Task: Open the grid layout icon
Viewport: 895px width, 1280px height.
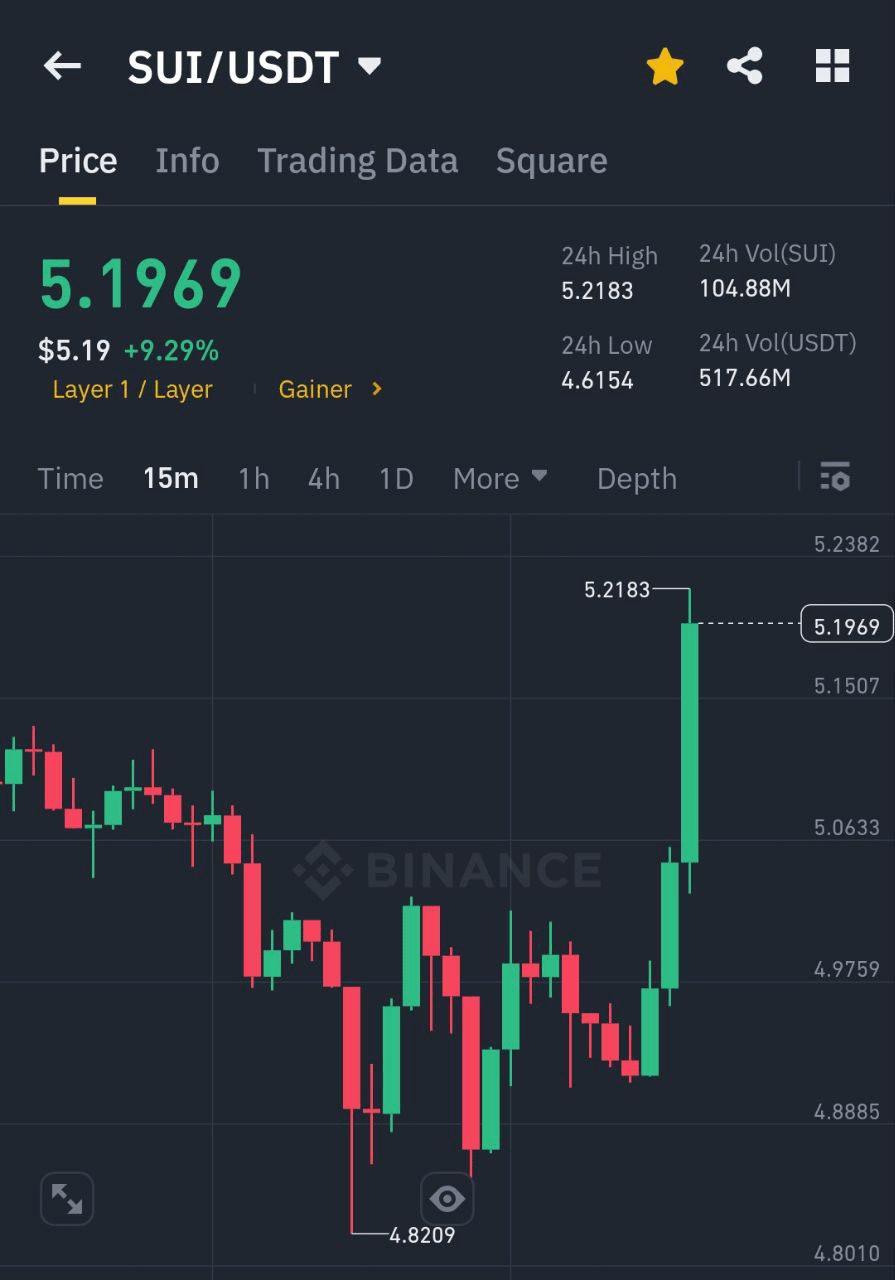Action: 832,67
